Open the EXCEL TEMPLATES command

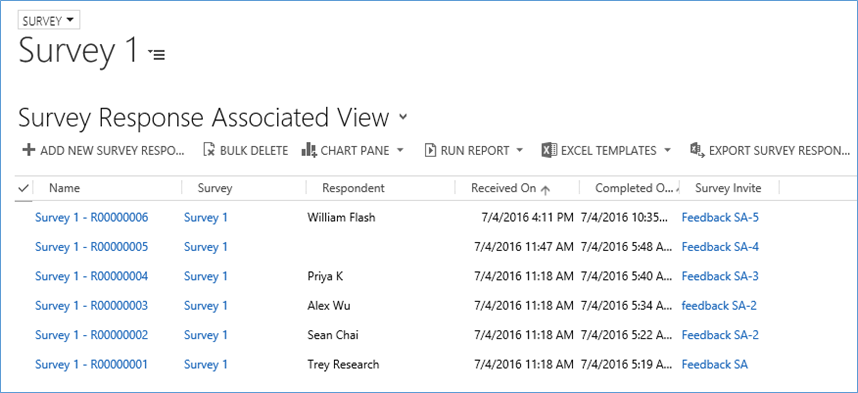point(608,151)
